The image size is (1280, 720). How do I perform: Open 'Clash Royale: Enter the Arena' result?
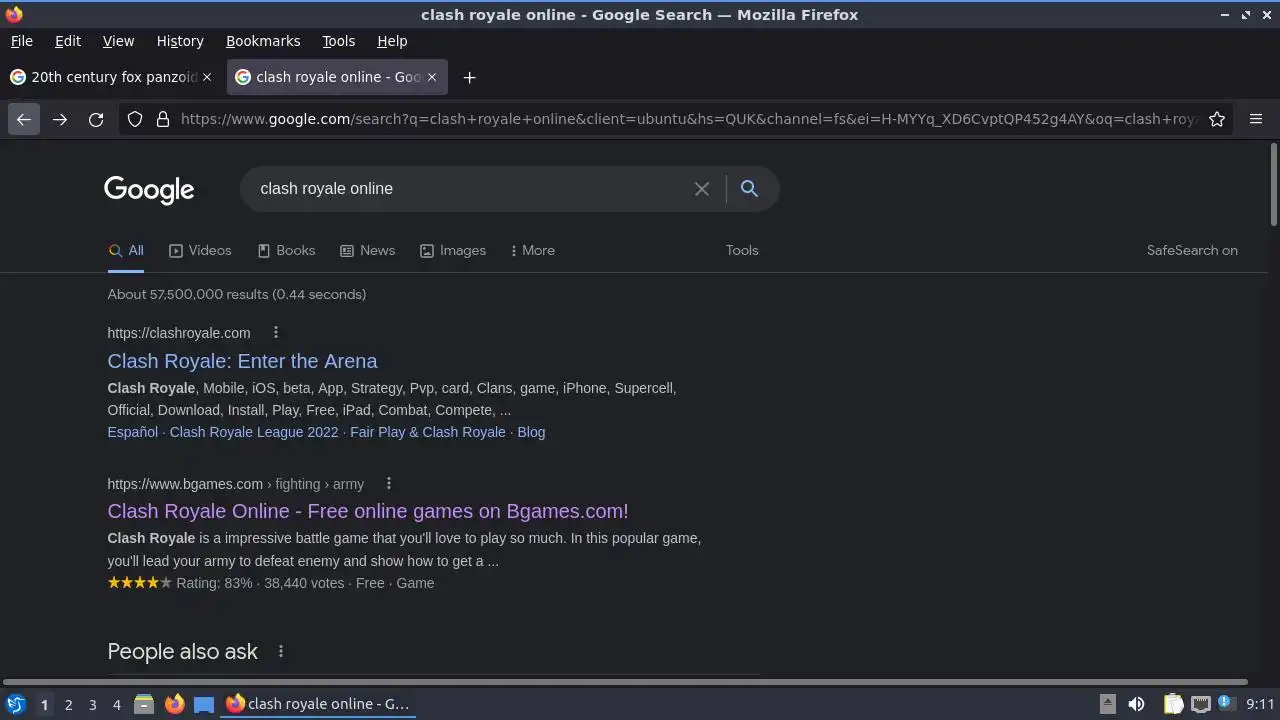coord(242,361)
